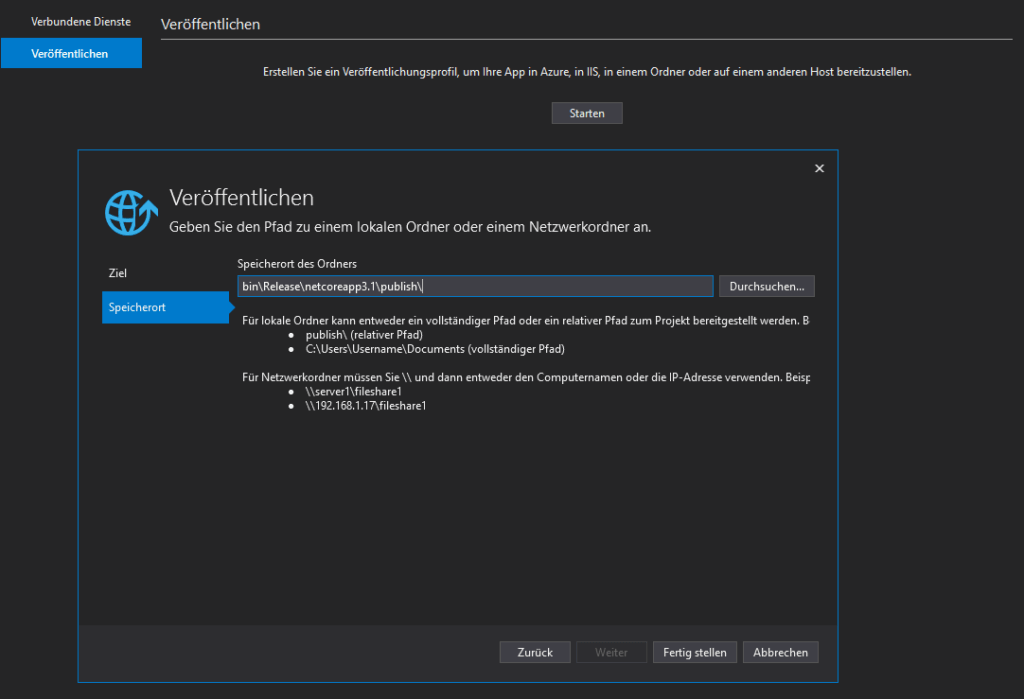Click the disabled Weiter button
The height and width of the screenshot is (699, 1024).
[611, 652]
